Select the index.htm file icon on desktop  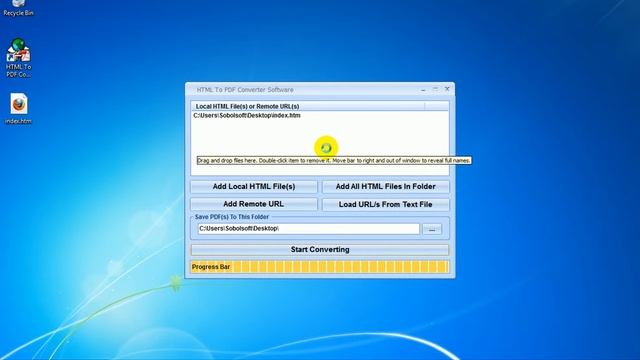point(18,109)
